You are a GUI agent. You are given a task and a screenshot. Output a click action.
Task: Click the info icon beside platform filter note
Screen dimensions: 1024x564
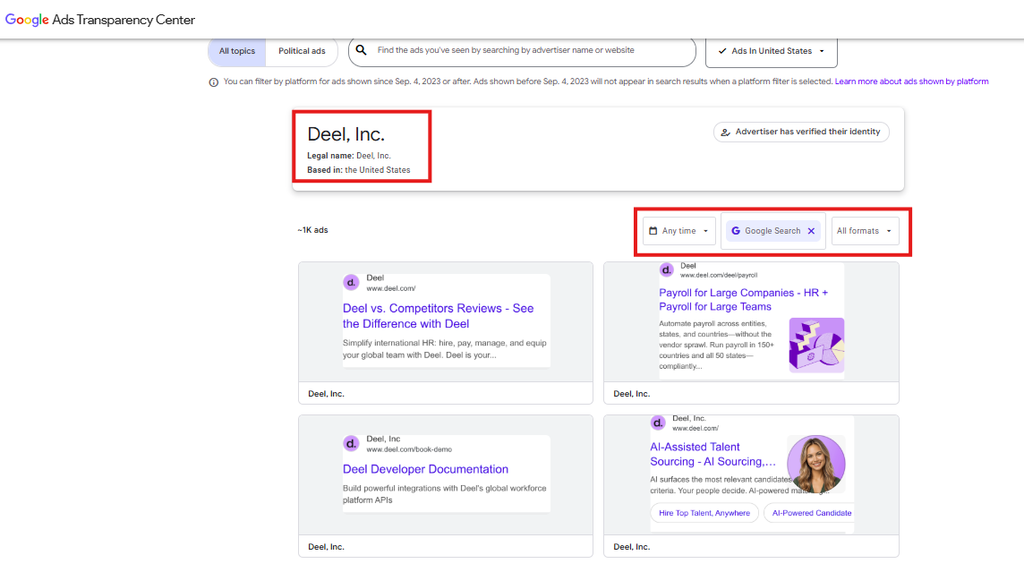214,82
